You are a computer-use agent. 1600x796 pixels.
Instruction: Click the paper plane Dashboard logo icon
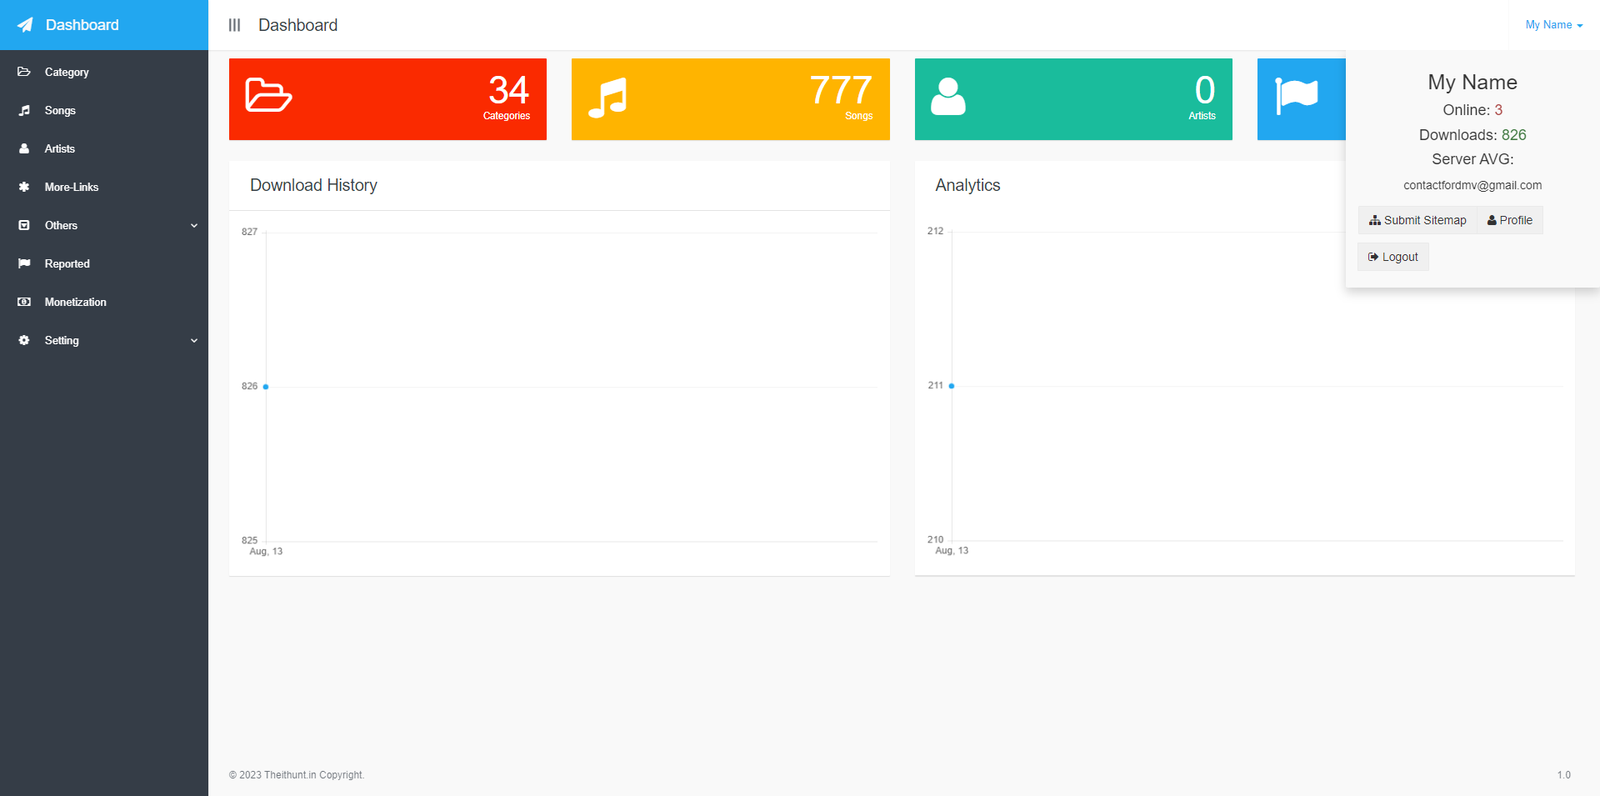(x=25, y=25)
